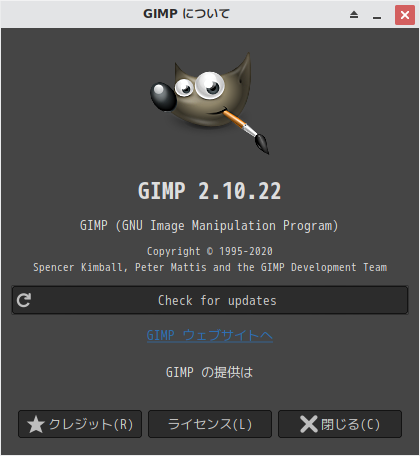
Task: Click the GIMP の提供は text
Action: coord(210,372)
